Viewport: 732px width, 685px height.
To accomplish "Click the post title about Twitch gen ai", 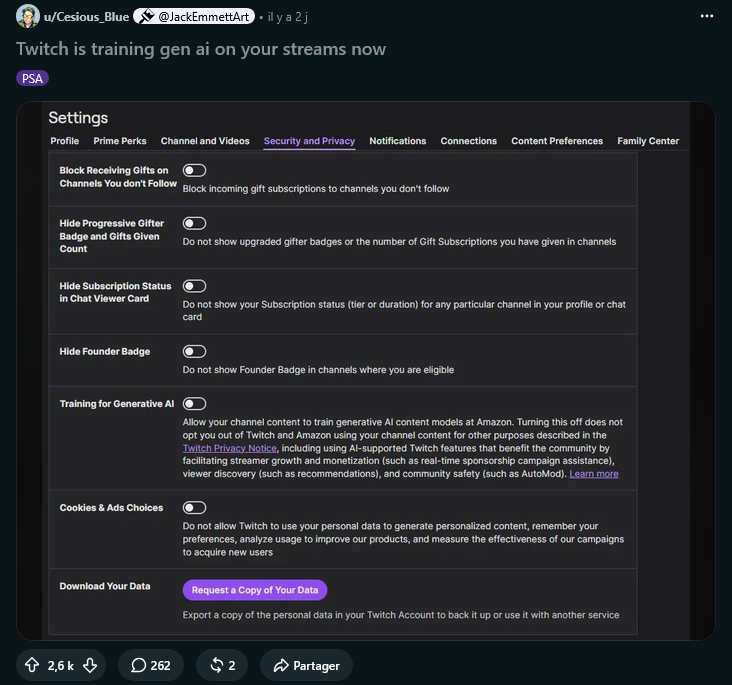I will pos(201,49).
